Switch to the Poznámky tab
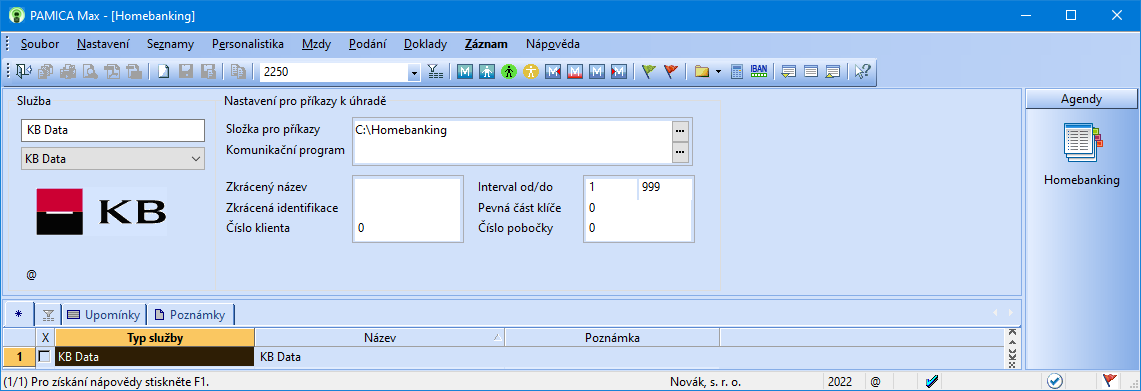Image resolution: width=1141 pixels, height=391 pixels. click(x=191, y=315)
